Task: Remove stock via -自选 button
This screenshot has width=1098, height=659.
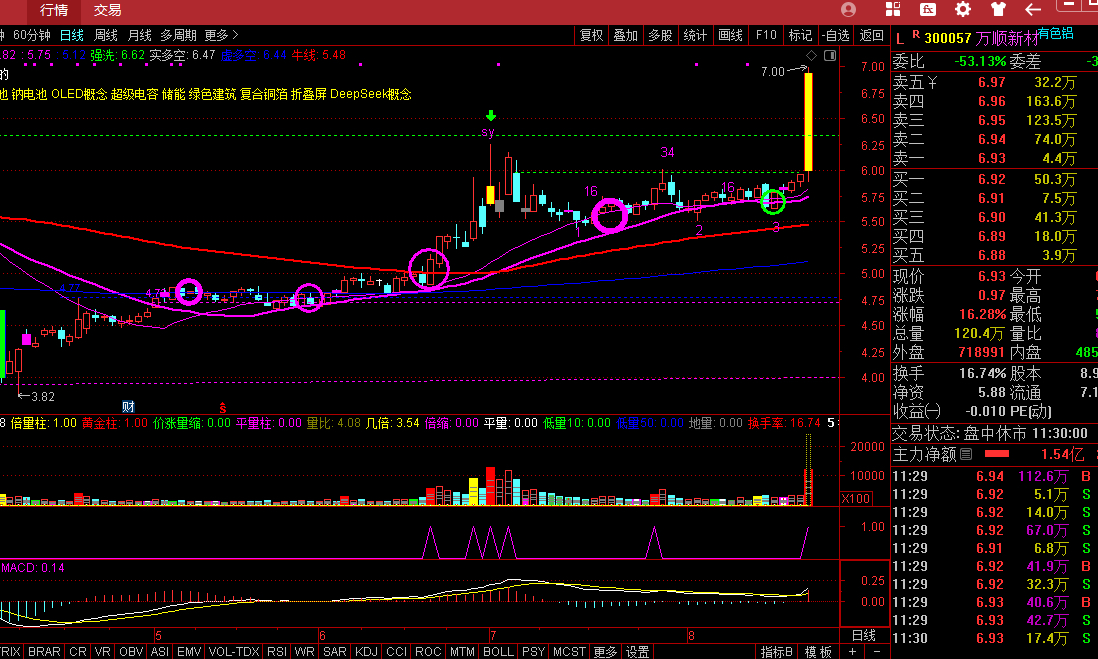Action: [835, 35]
